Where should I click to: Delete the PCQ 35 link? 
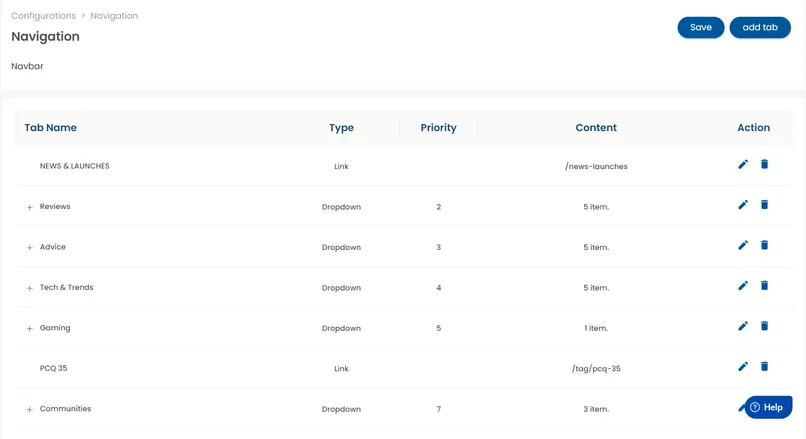[x=764, y=367]
